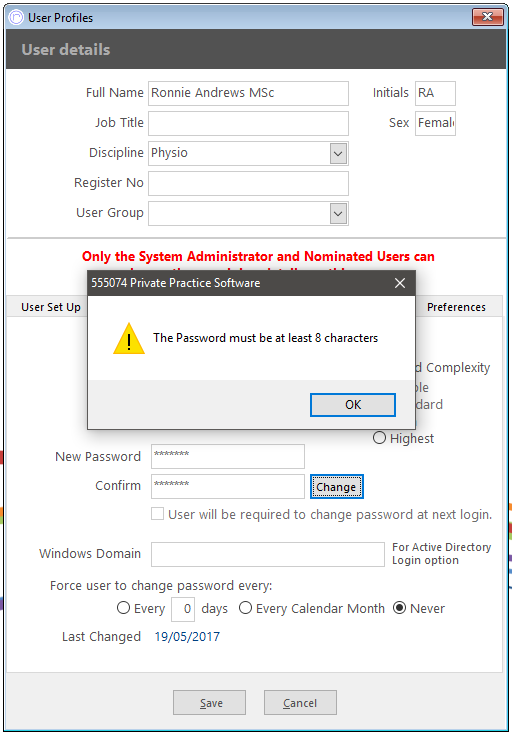Click Save at the bottom
This screenshot has height=735, width=512.
point(209,702)
